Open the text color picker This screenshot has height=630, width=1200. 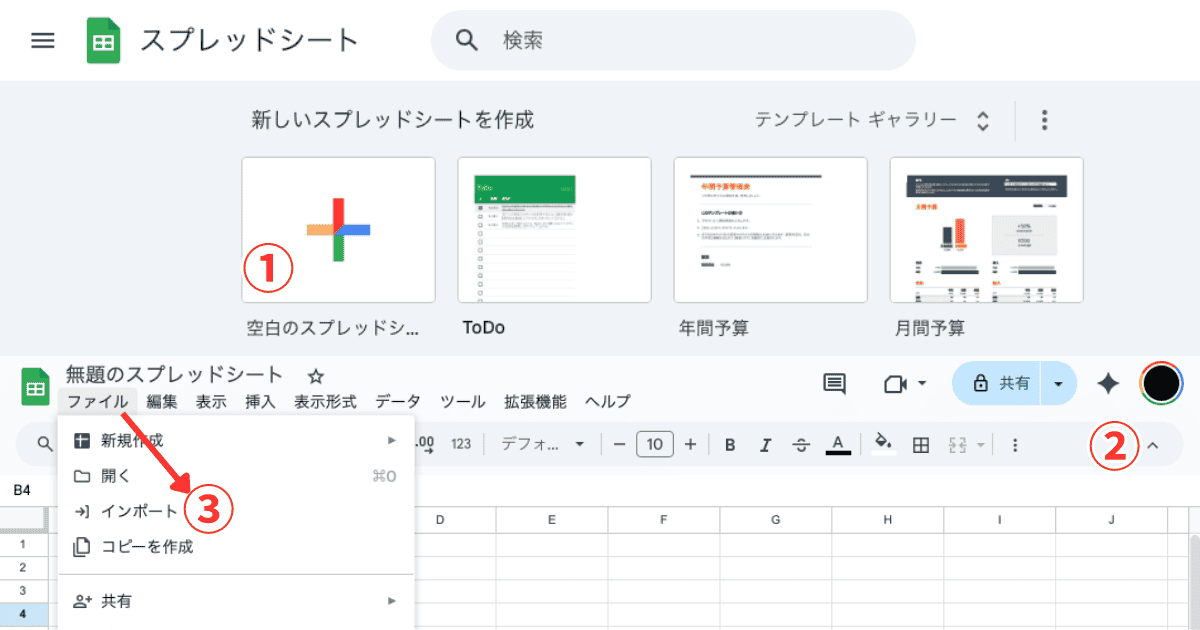click(838, 445)
